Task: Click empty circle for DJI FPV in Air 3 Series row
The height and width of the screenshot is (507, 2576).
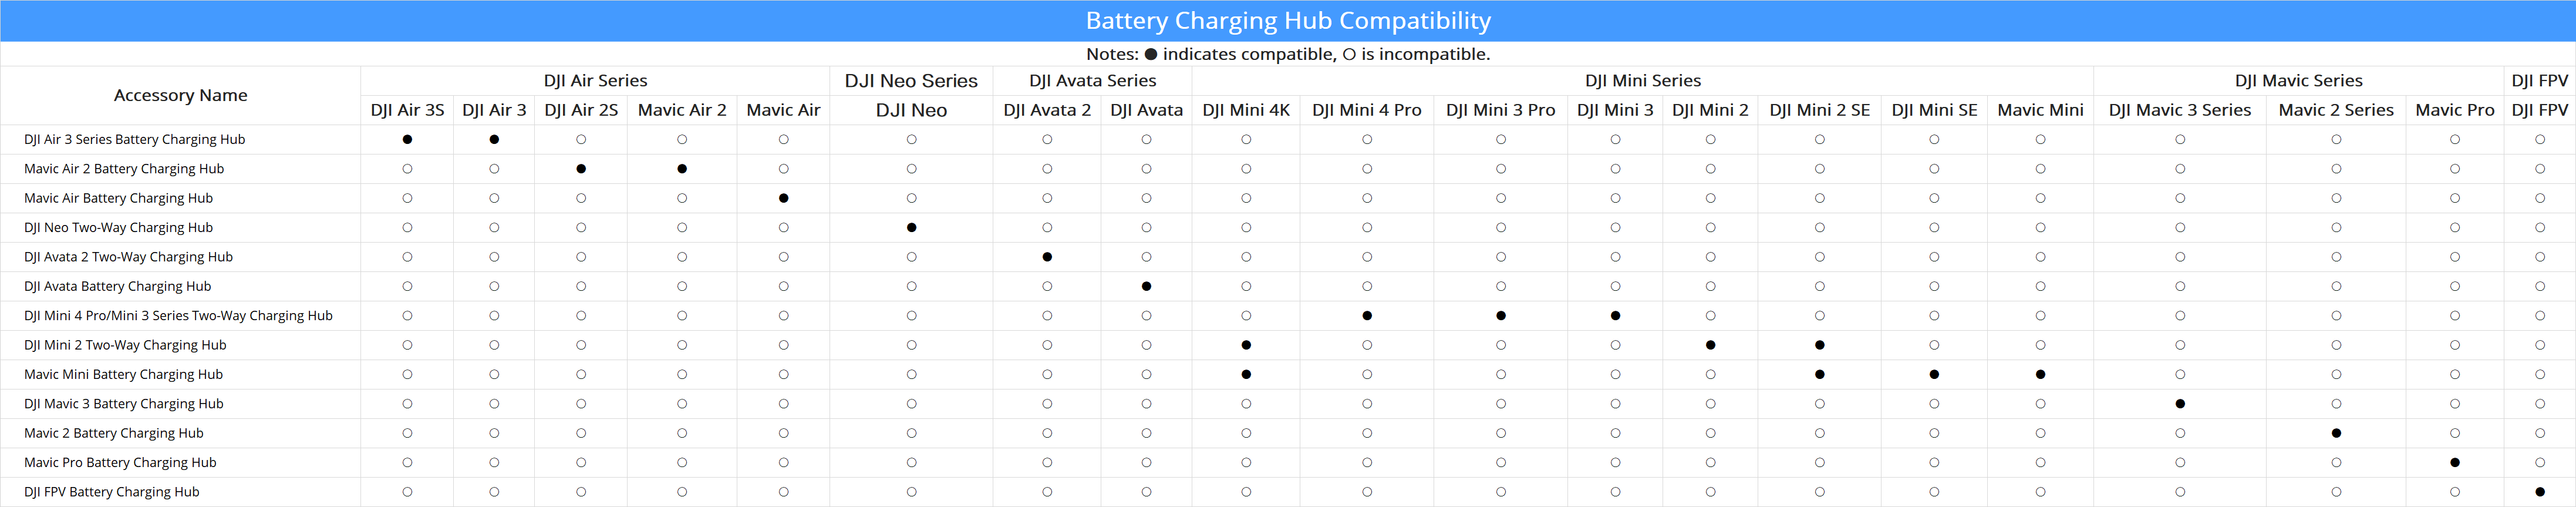Action: tap(2539, 139)
